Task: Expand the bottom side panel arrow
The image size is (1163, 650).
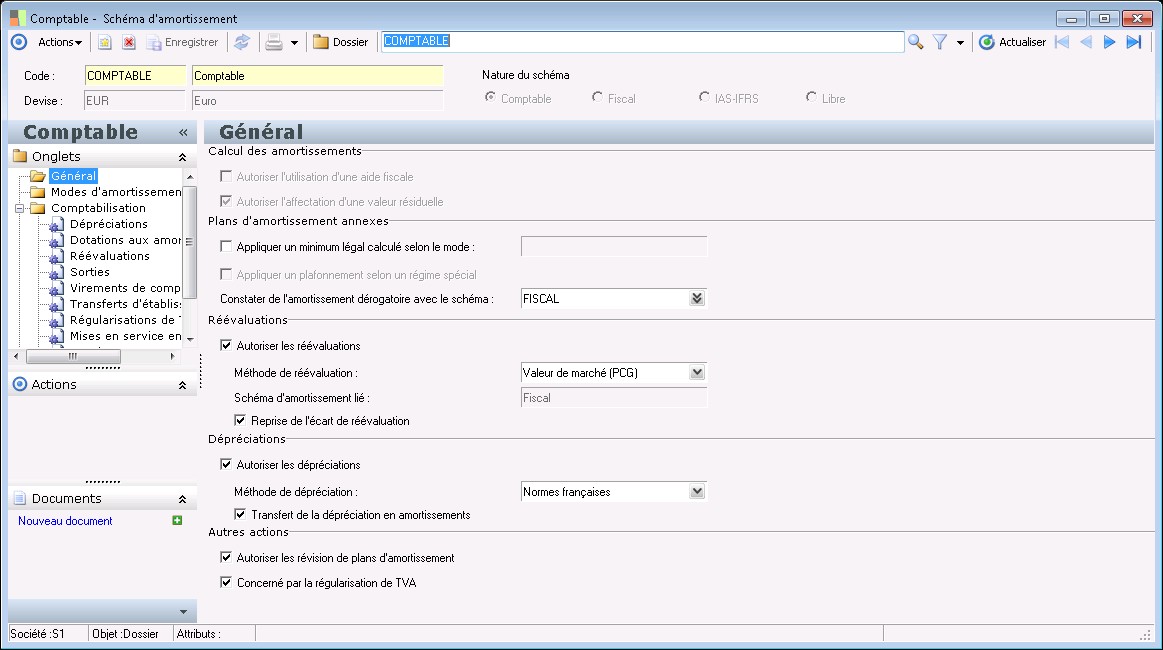Action: [183, 612]
